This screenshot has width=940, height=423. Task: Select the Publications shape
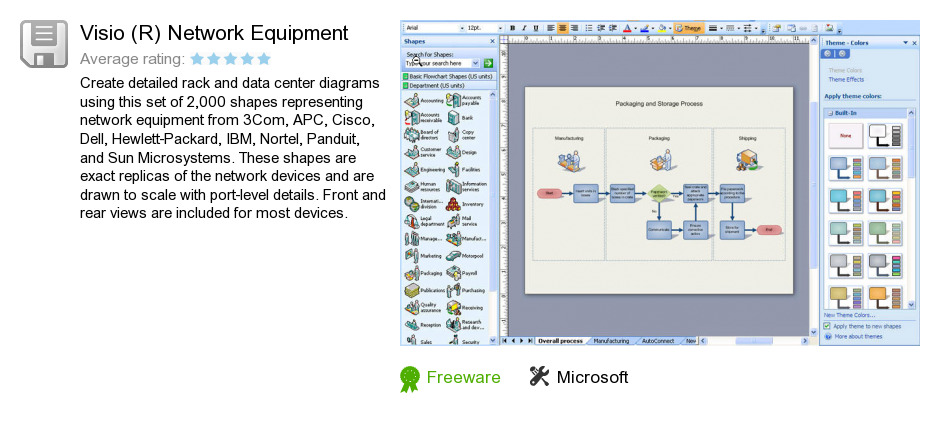pos(424,291)
